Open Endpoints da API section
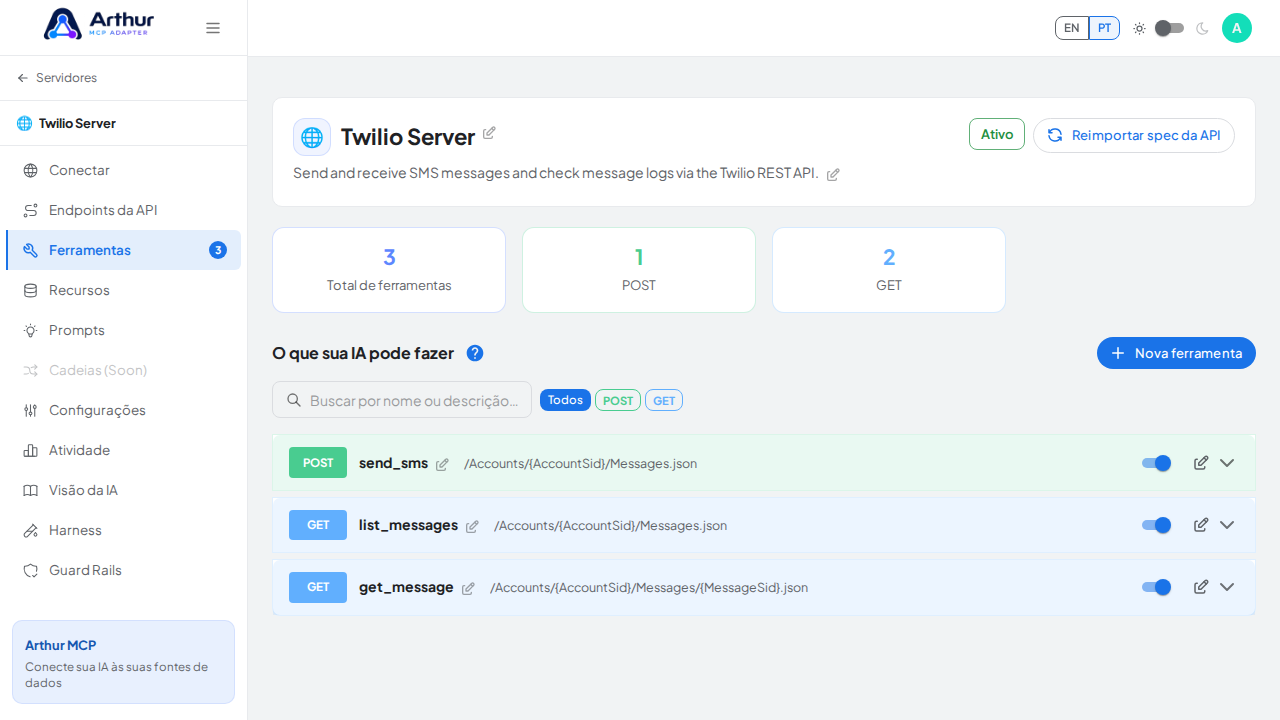This screenshot has height=720, width=1280. pyautogui.click(x=123, y=210)
